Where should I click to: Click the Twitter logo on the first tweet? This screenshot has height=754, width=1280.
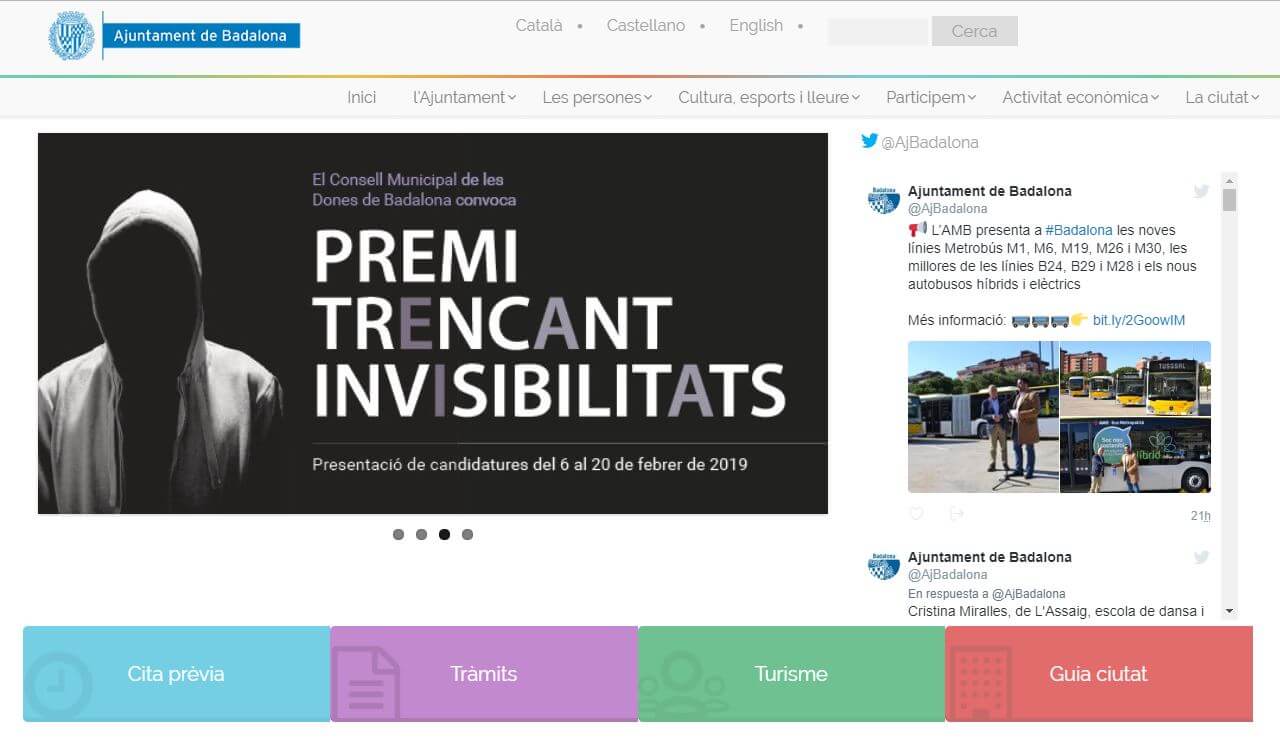click(x=1201, y=191)
